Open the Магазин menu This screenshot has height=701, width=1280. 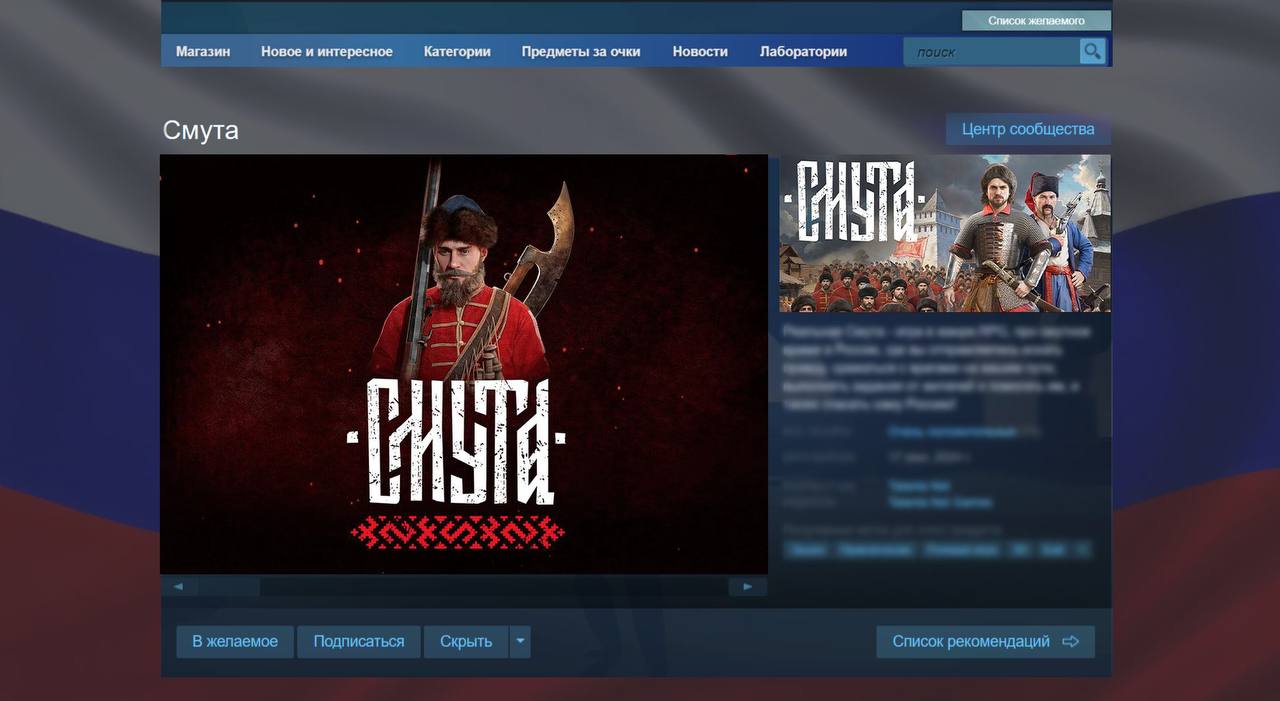[203, 51]
